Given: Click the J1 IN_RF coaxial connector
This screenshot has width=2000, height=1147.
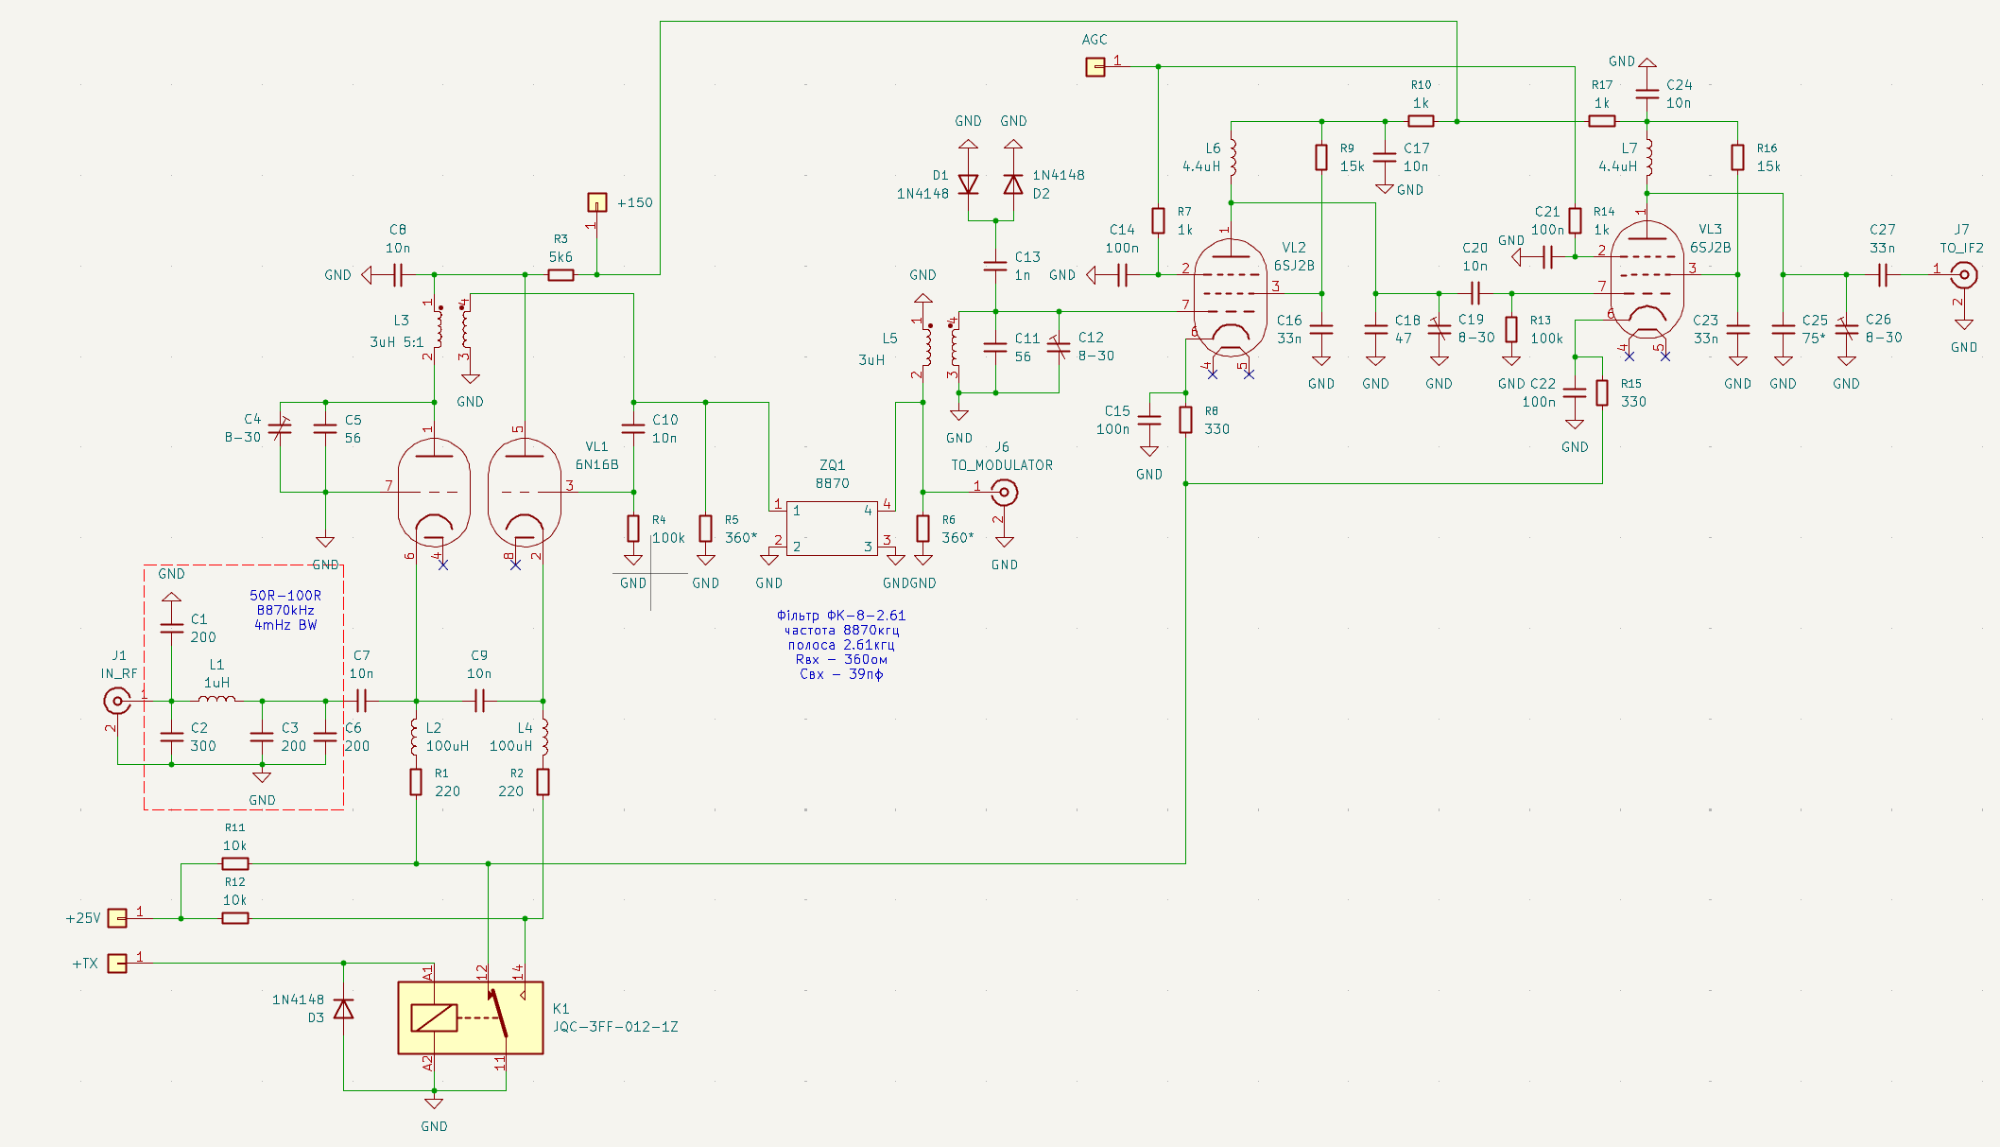Looking at the screenshot, I should (117, 701).
